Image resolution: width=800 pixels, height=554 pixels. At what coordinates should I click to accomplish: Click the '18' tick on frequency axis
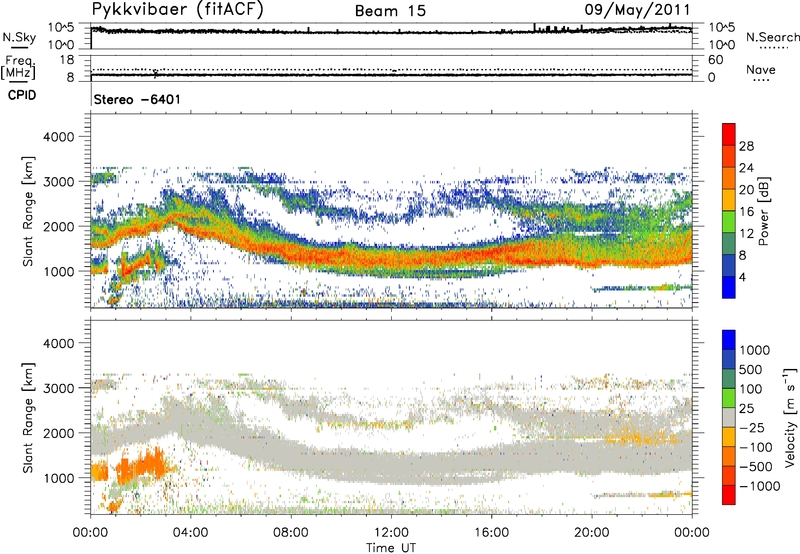pyautogui.click(x=67, y=60)
